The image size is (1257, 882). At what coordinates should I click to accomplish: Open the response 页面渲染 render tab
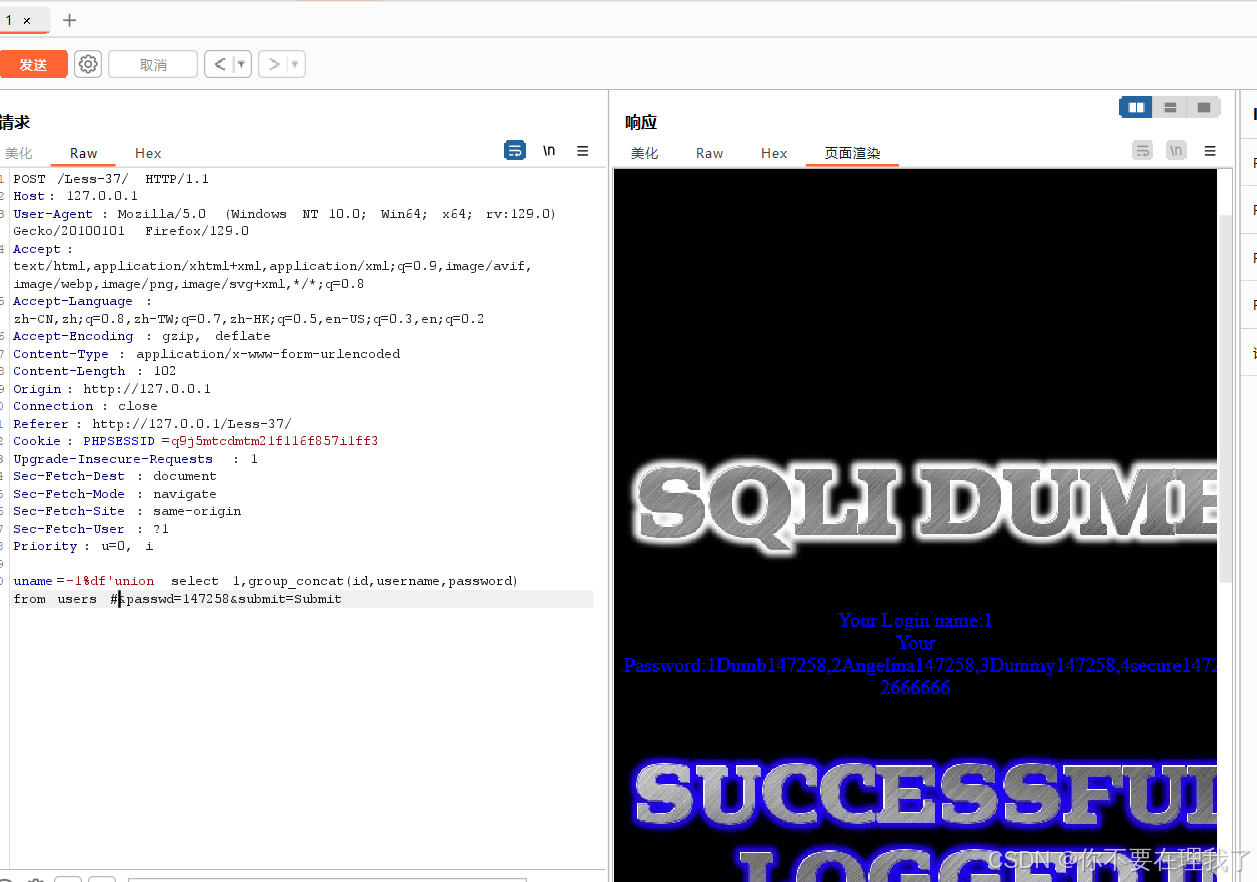point(852,153)
